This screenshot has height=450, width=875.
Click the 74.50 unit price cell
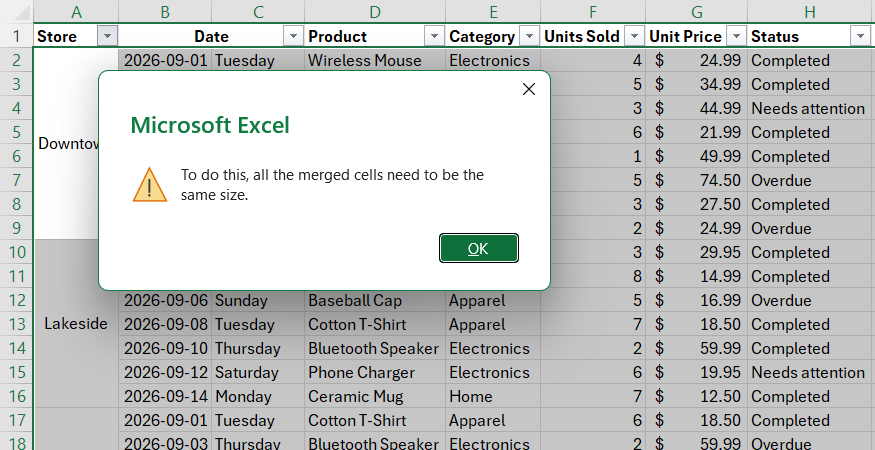[x=696, y=180]
